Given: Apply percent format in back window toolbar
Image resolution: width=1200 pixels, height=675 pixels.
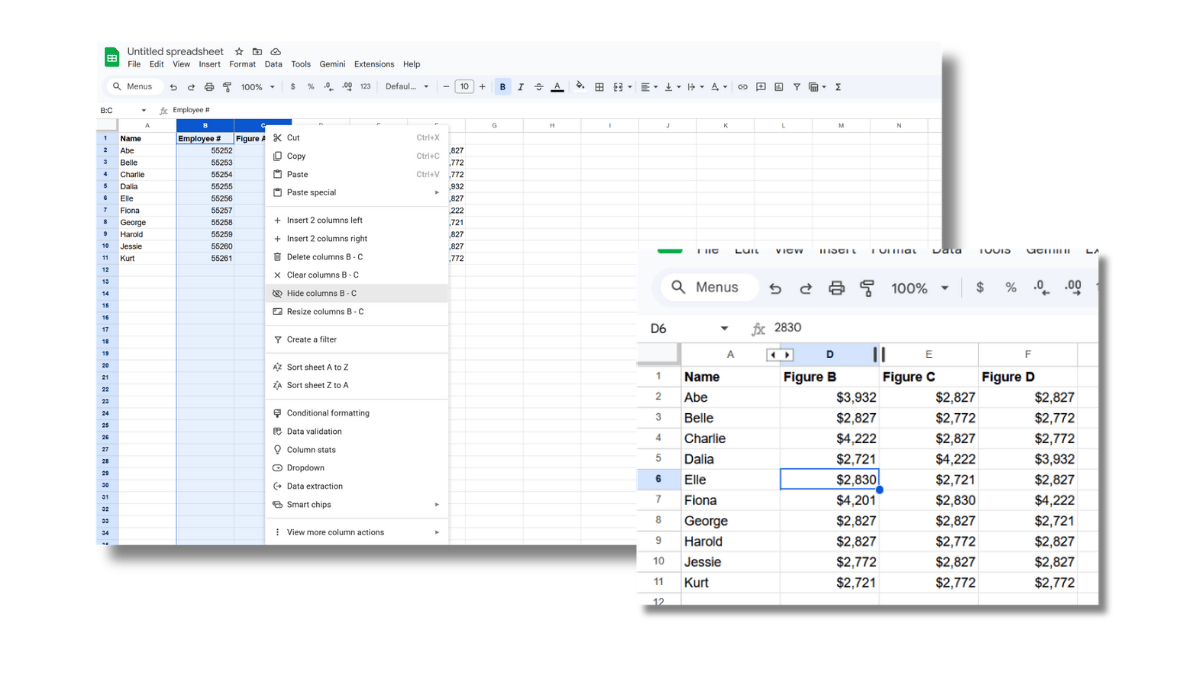Looking at the screenshot, I should [x=311, y=87].
